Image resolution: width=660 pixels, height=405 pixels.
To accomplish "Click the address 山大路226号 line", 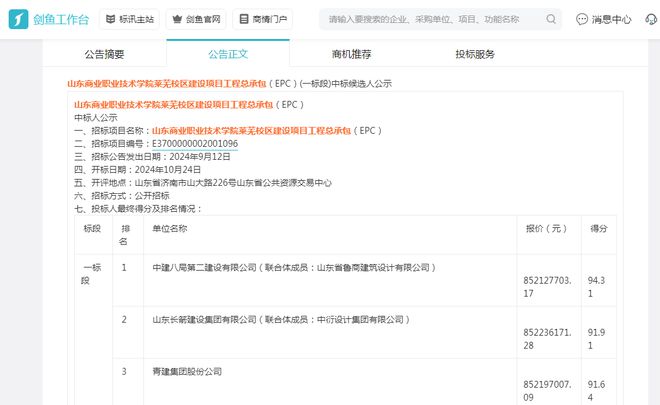I will [x=233, y=183].
